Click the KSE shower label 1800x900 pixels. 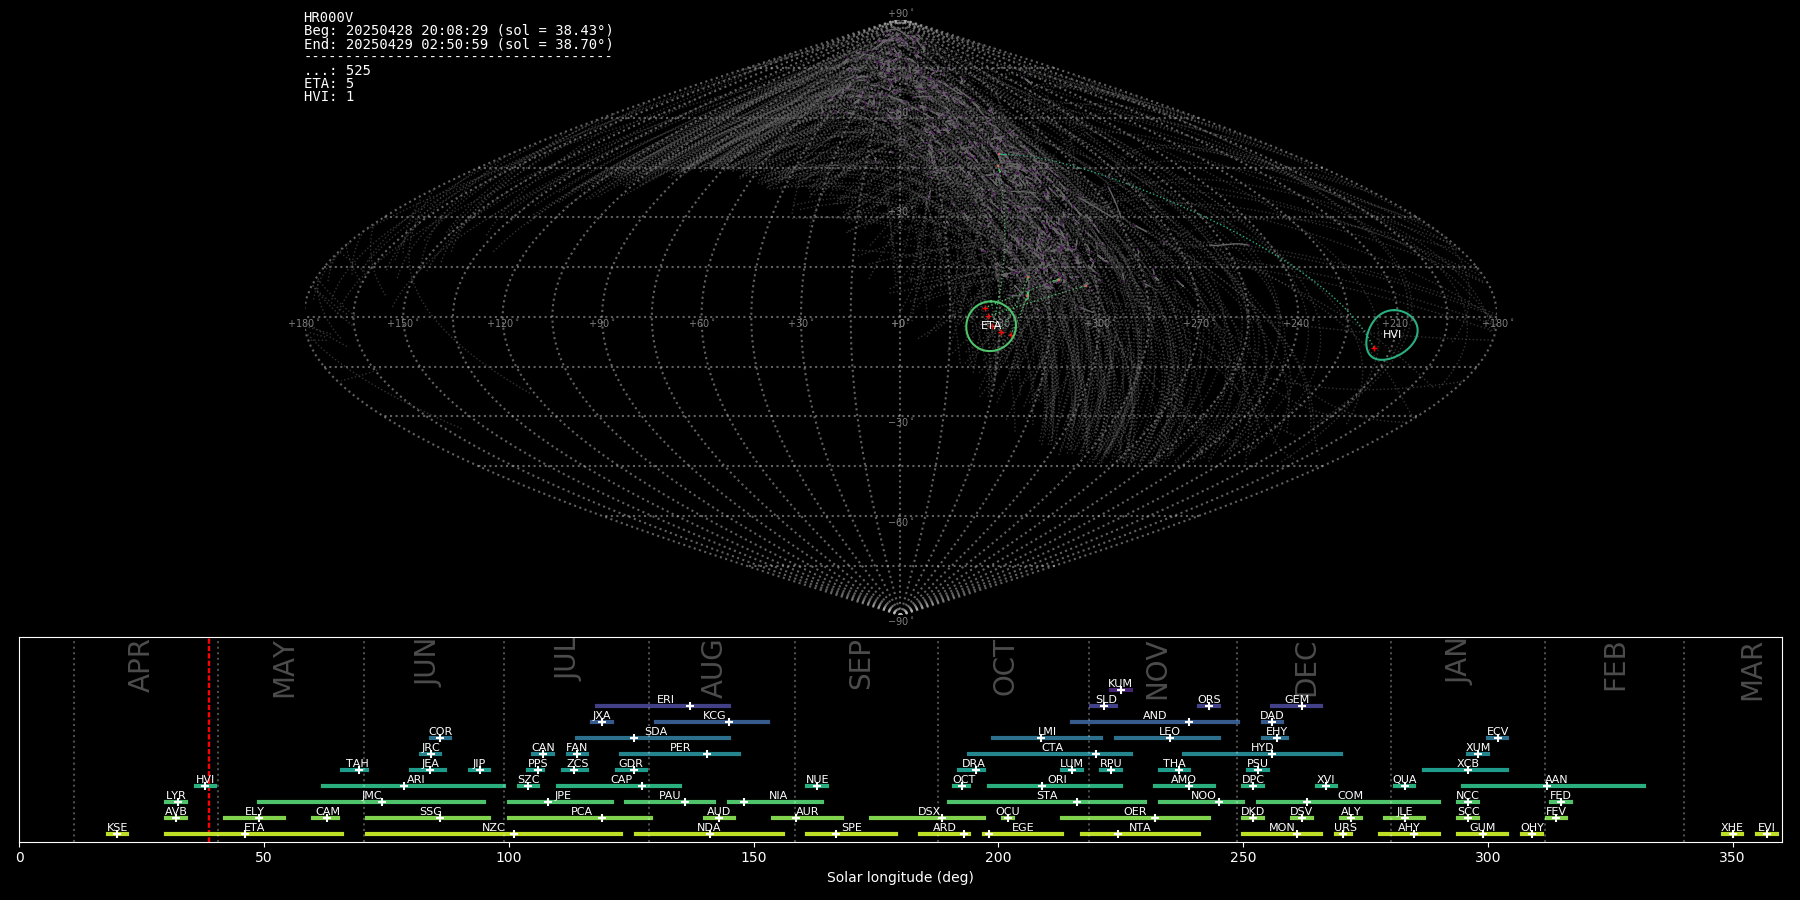coord(117,828)
